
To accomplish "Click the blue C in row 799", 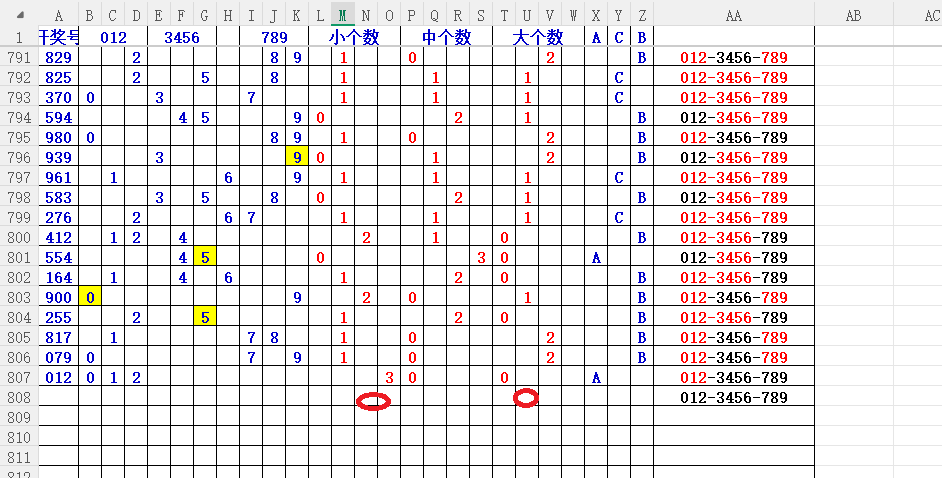I will point(619,217).
